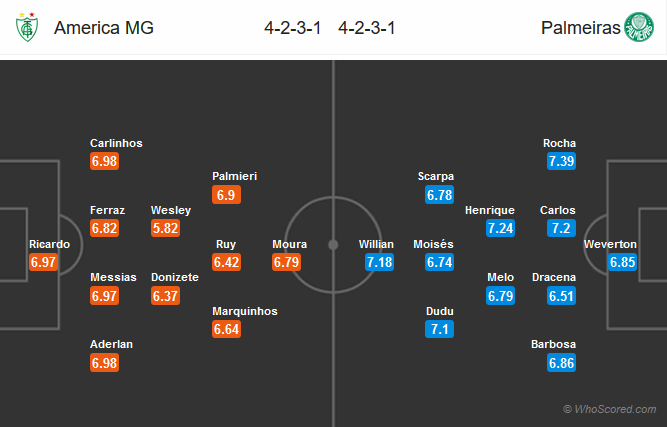Select Aderlan's 6.98 rating badge
667x427 pixels.
point(104,363)
